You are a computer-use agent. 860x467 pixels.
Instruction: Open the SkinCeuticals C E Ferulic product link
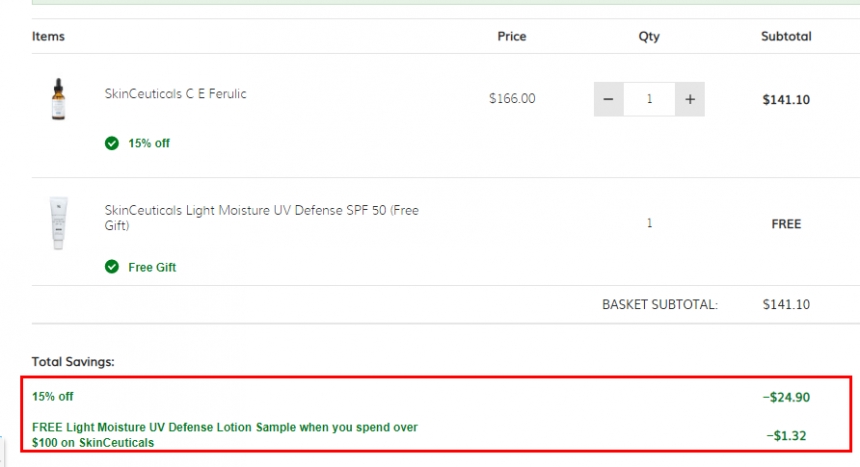coord(176,94)
